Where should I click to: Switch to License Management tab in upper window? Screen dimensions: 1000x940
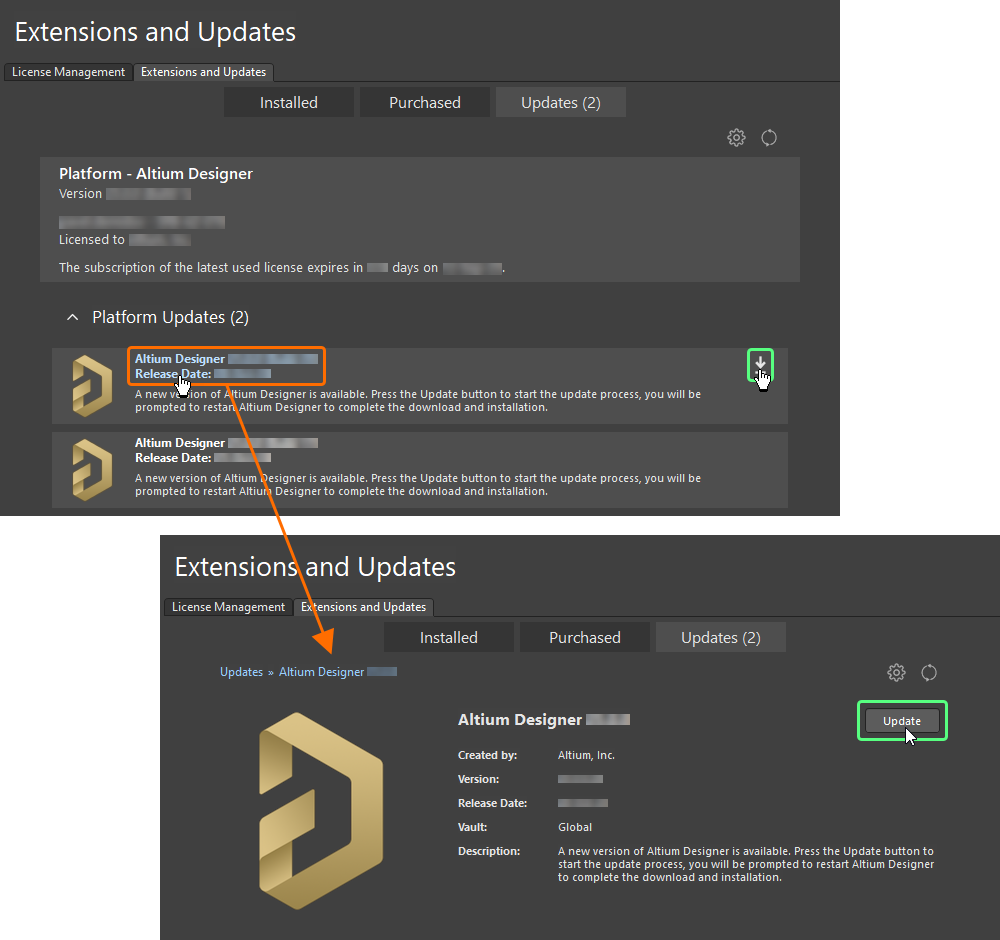click(68, 72)
